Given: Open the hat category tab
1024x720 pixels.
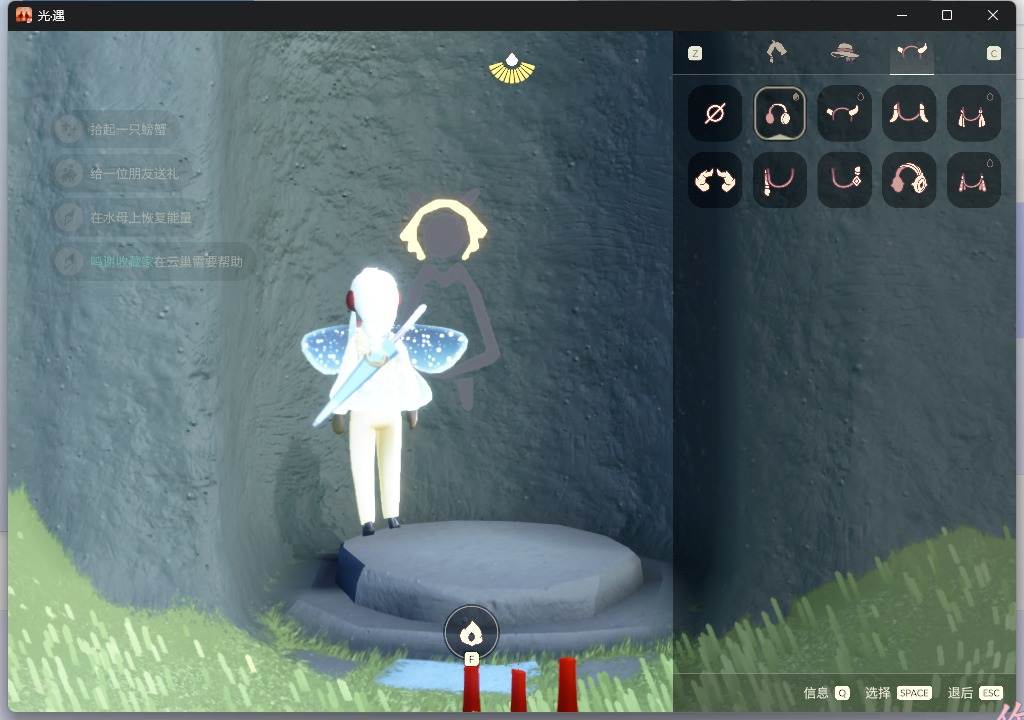Looking at the screenshot, I should pos(844,52).
